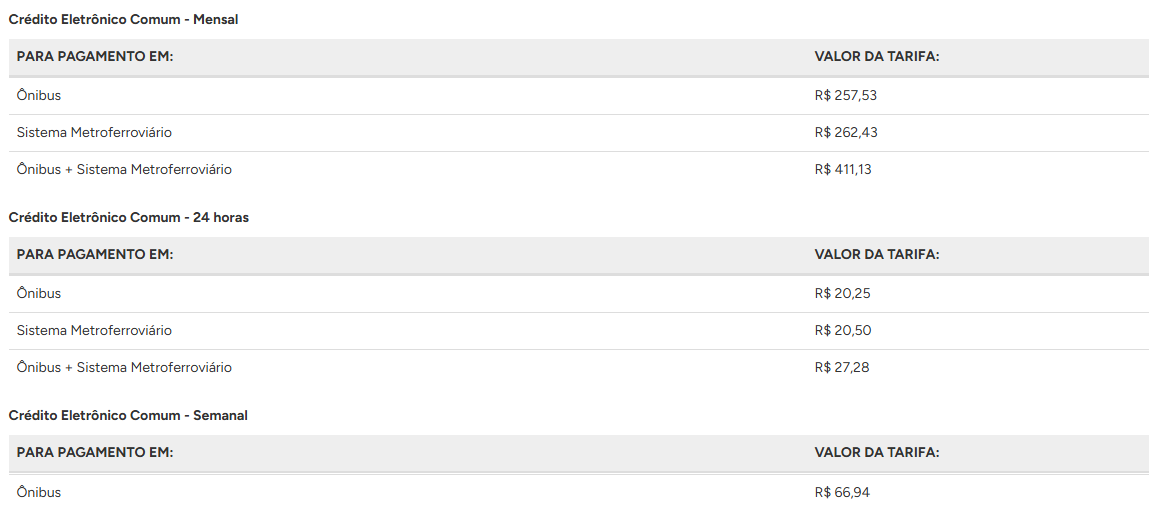Click 'PARA PAGAMENTO EM:' header in Mensal table
Image resolution: width=1170 pixels, height=517 pixels.
95,56
